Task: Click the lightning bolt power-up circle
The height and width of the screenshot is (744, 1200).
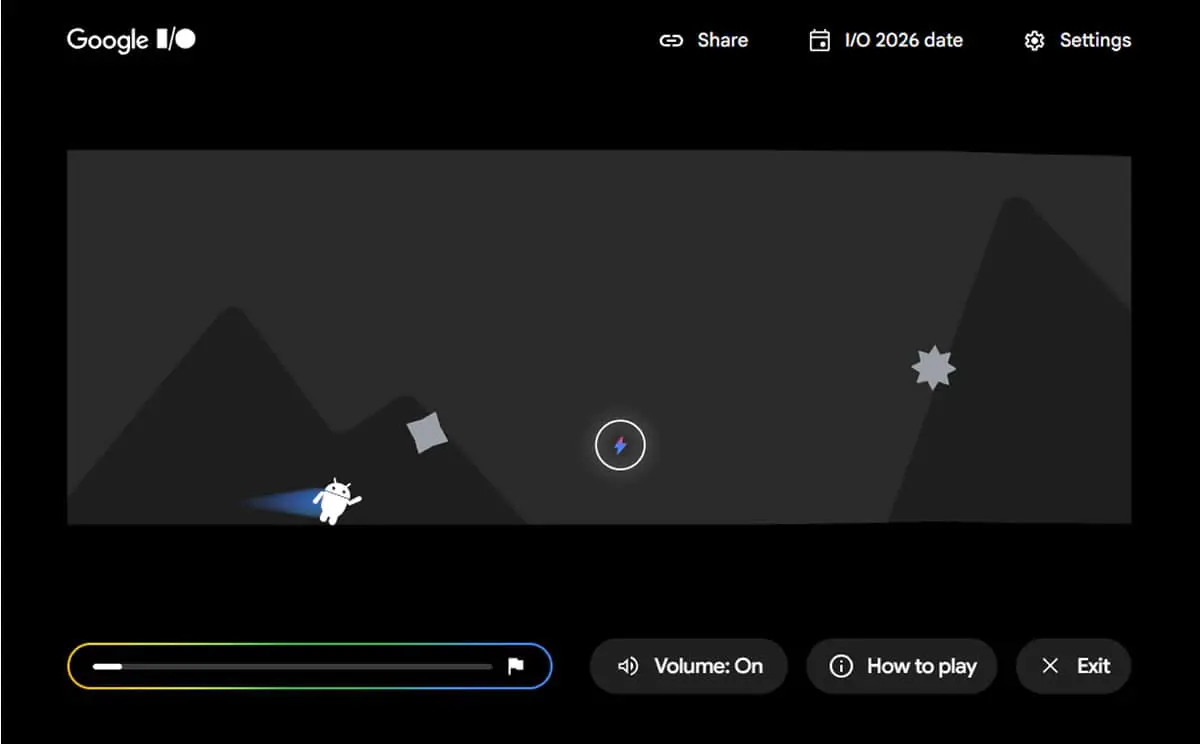Action: pos(620,445)
